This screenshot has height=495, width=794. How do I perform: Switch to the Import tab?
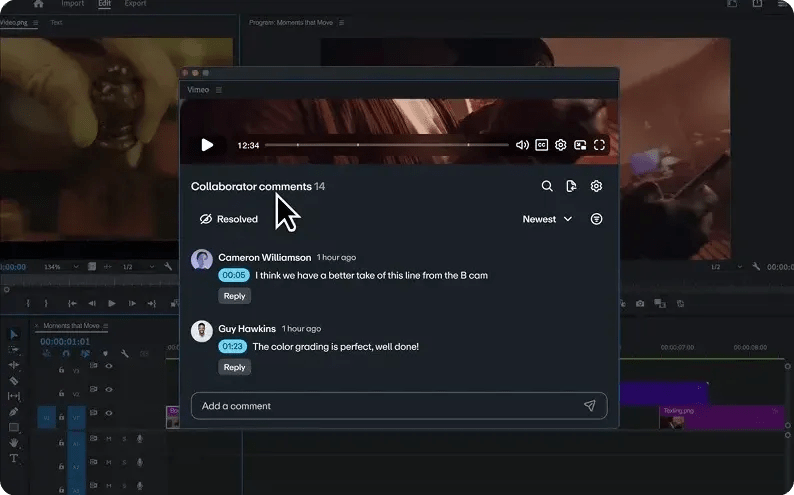pyautogui.click(x=72, y=4)
